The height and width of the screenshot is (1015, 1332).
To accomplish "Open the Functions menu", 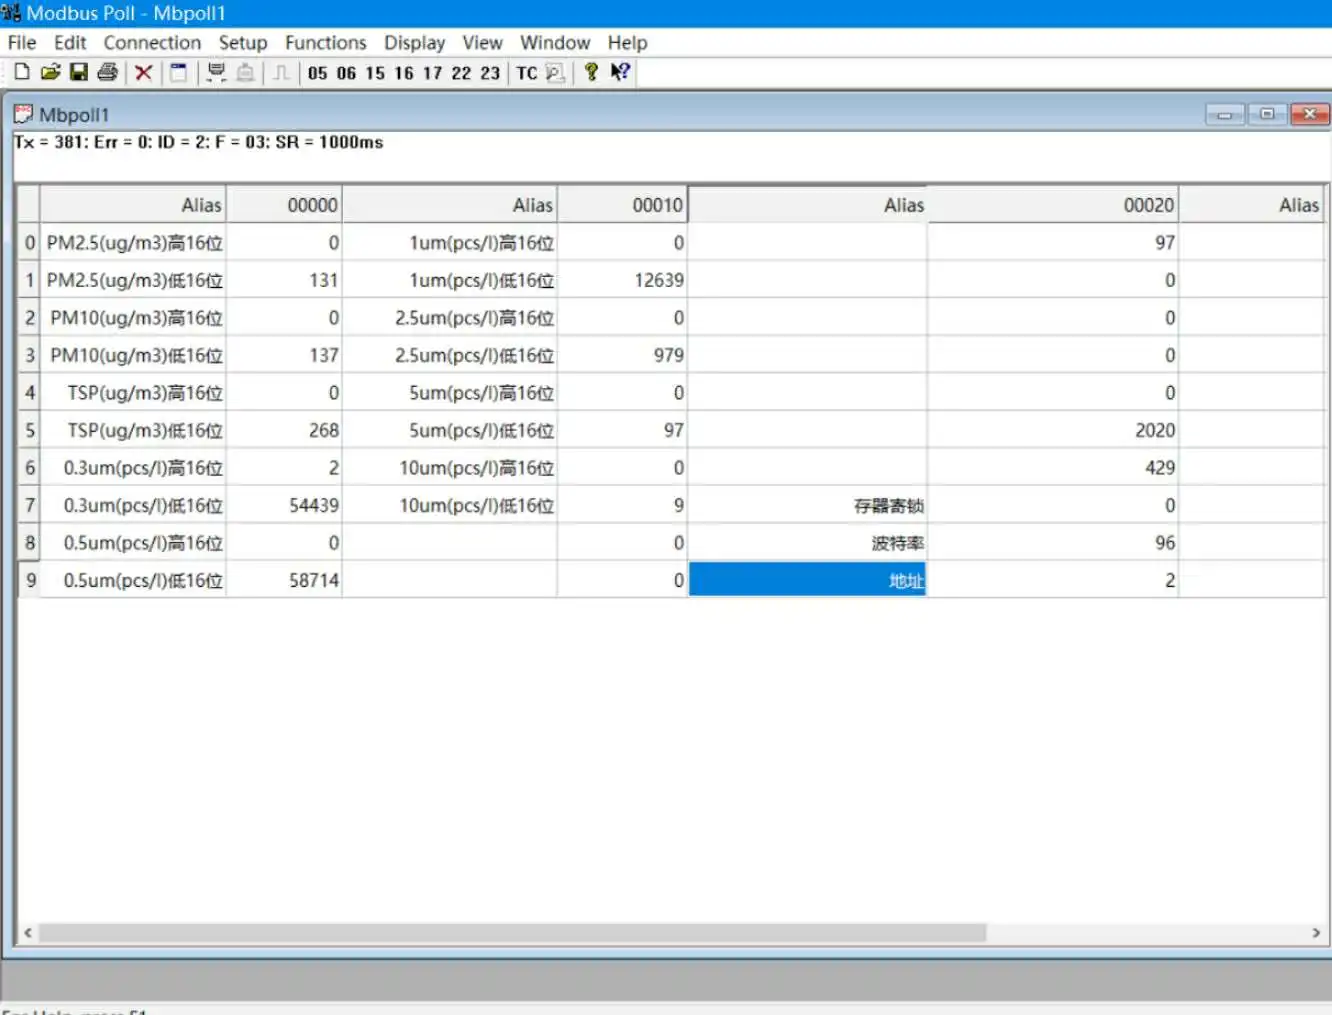I will pos(325,43).
